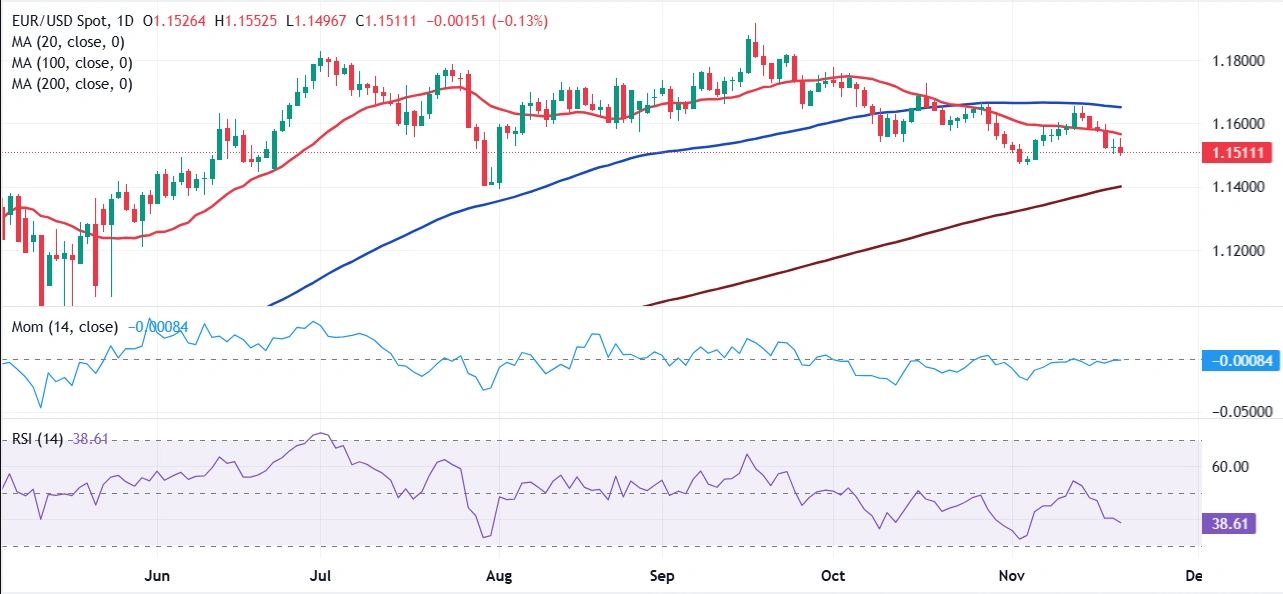Click the Jun label on time axis
Screen dimensions: 1283x594
click(158, 576)
